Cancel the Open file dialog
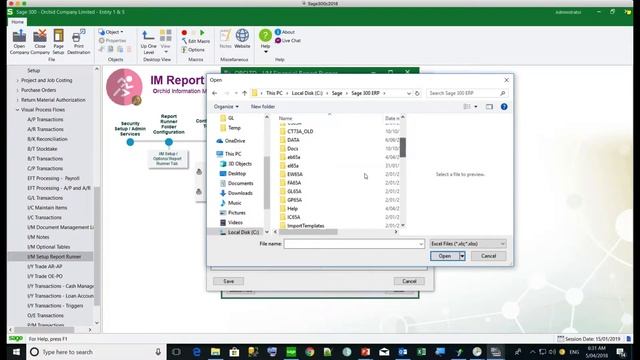The width and height of the screenshot is (640, 360). (x=488, y=256)
